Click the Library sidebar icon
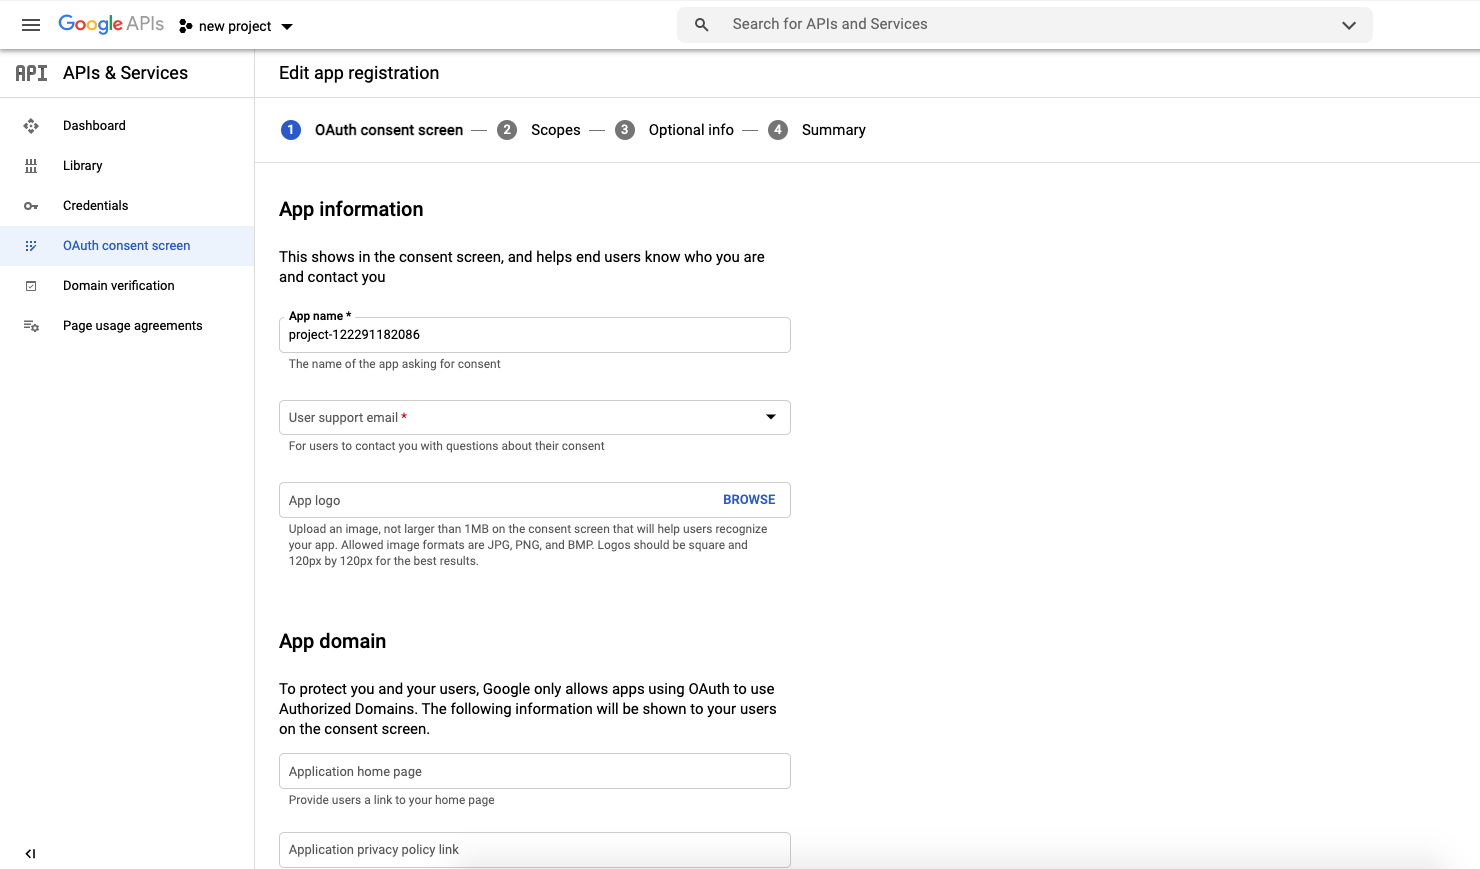Viewport: 1480px width, 869px height. click(31, 166)
